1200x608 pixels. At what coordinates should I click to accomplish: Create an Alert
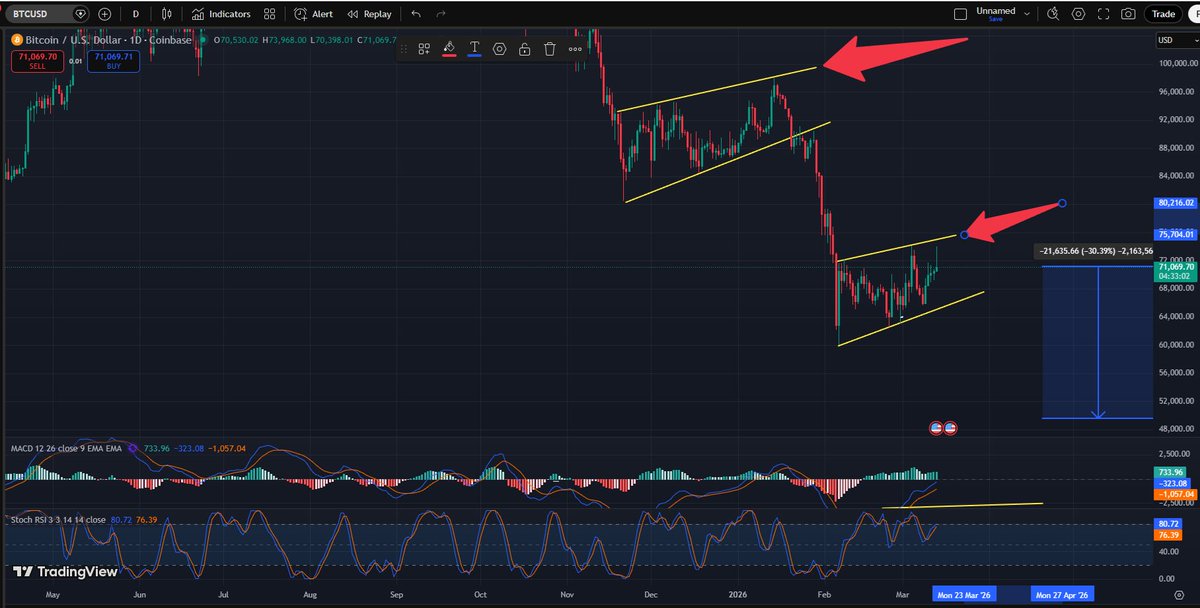[x=313, y=14]
